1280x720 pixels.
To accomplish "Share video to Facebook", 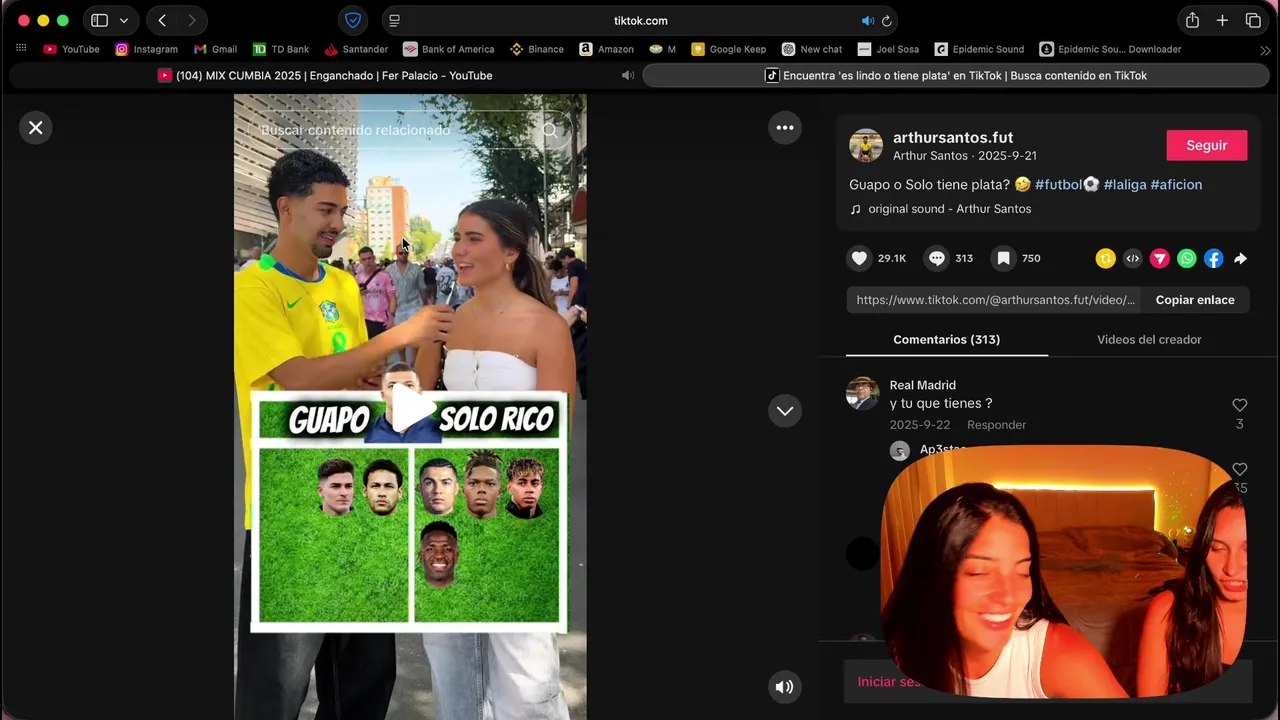I will [1213, 259].
